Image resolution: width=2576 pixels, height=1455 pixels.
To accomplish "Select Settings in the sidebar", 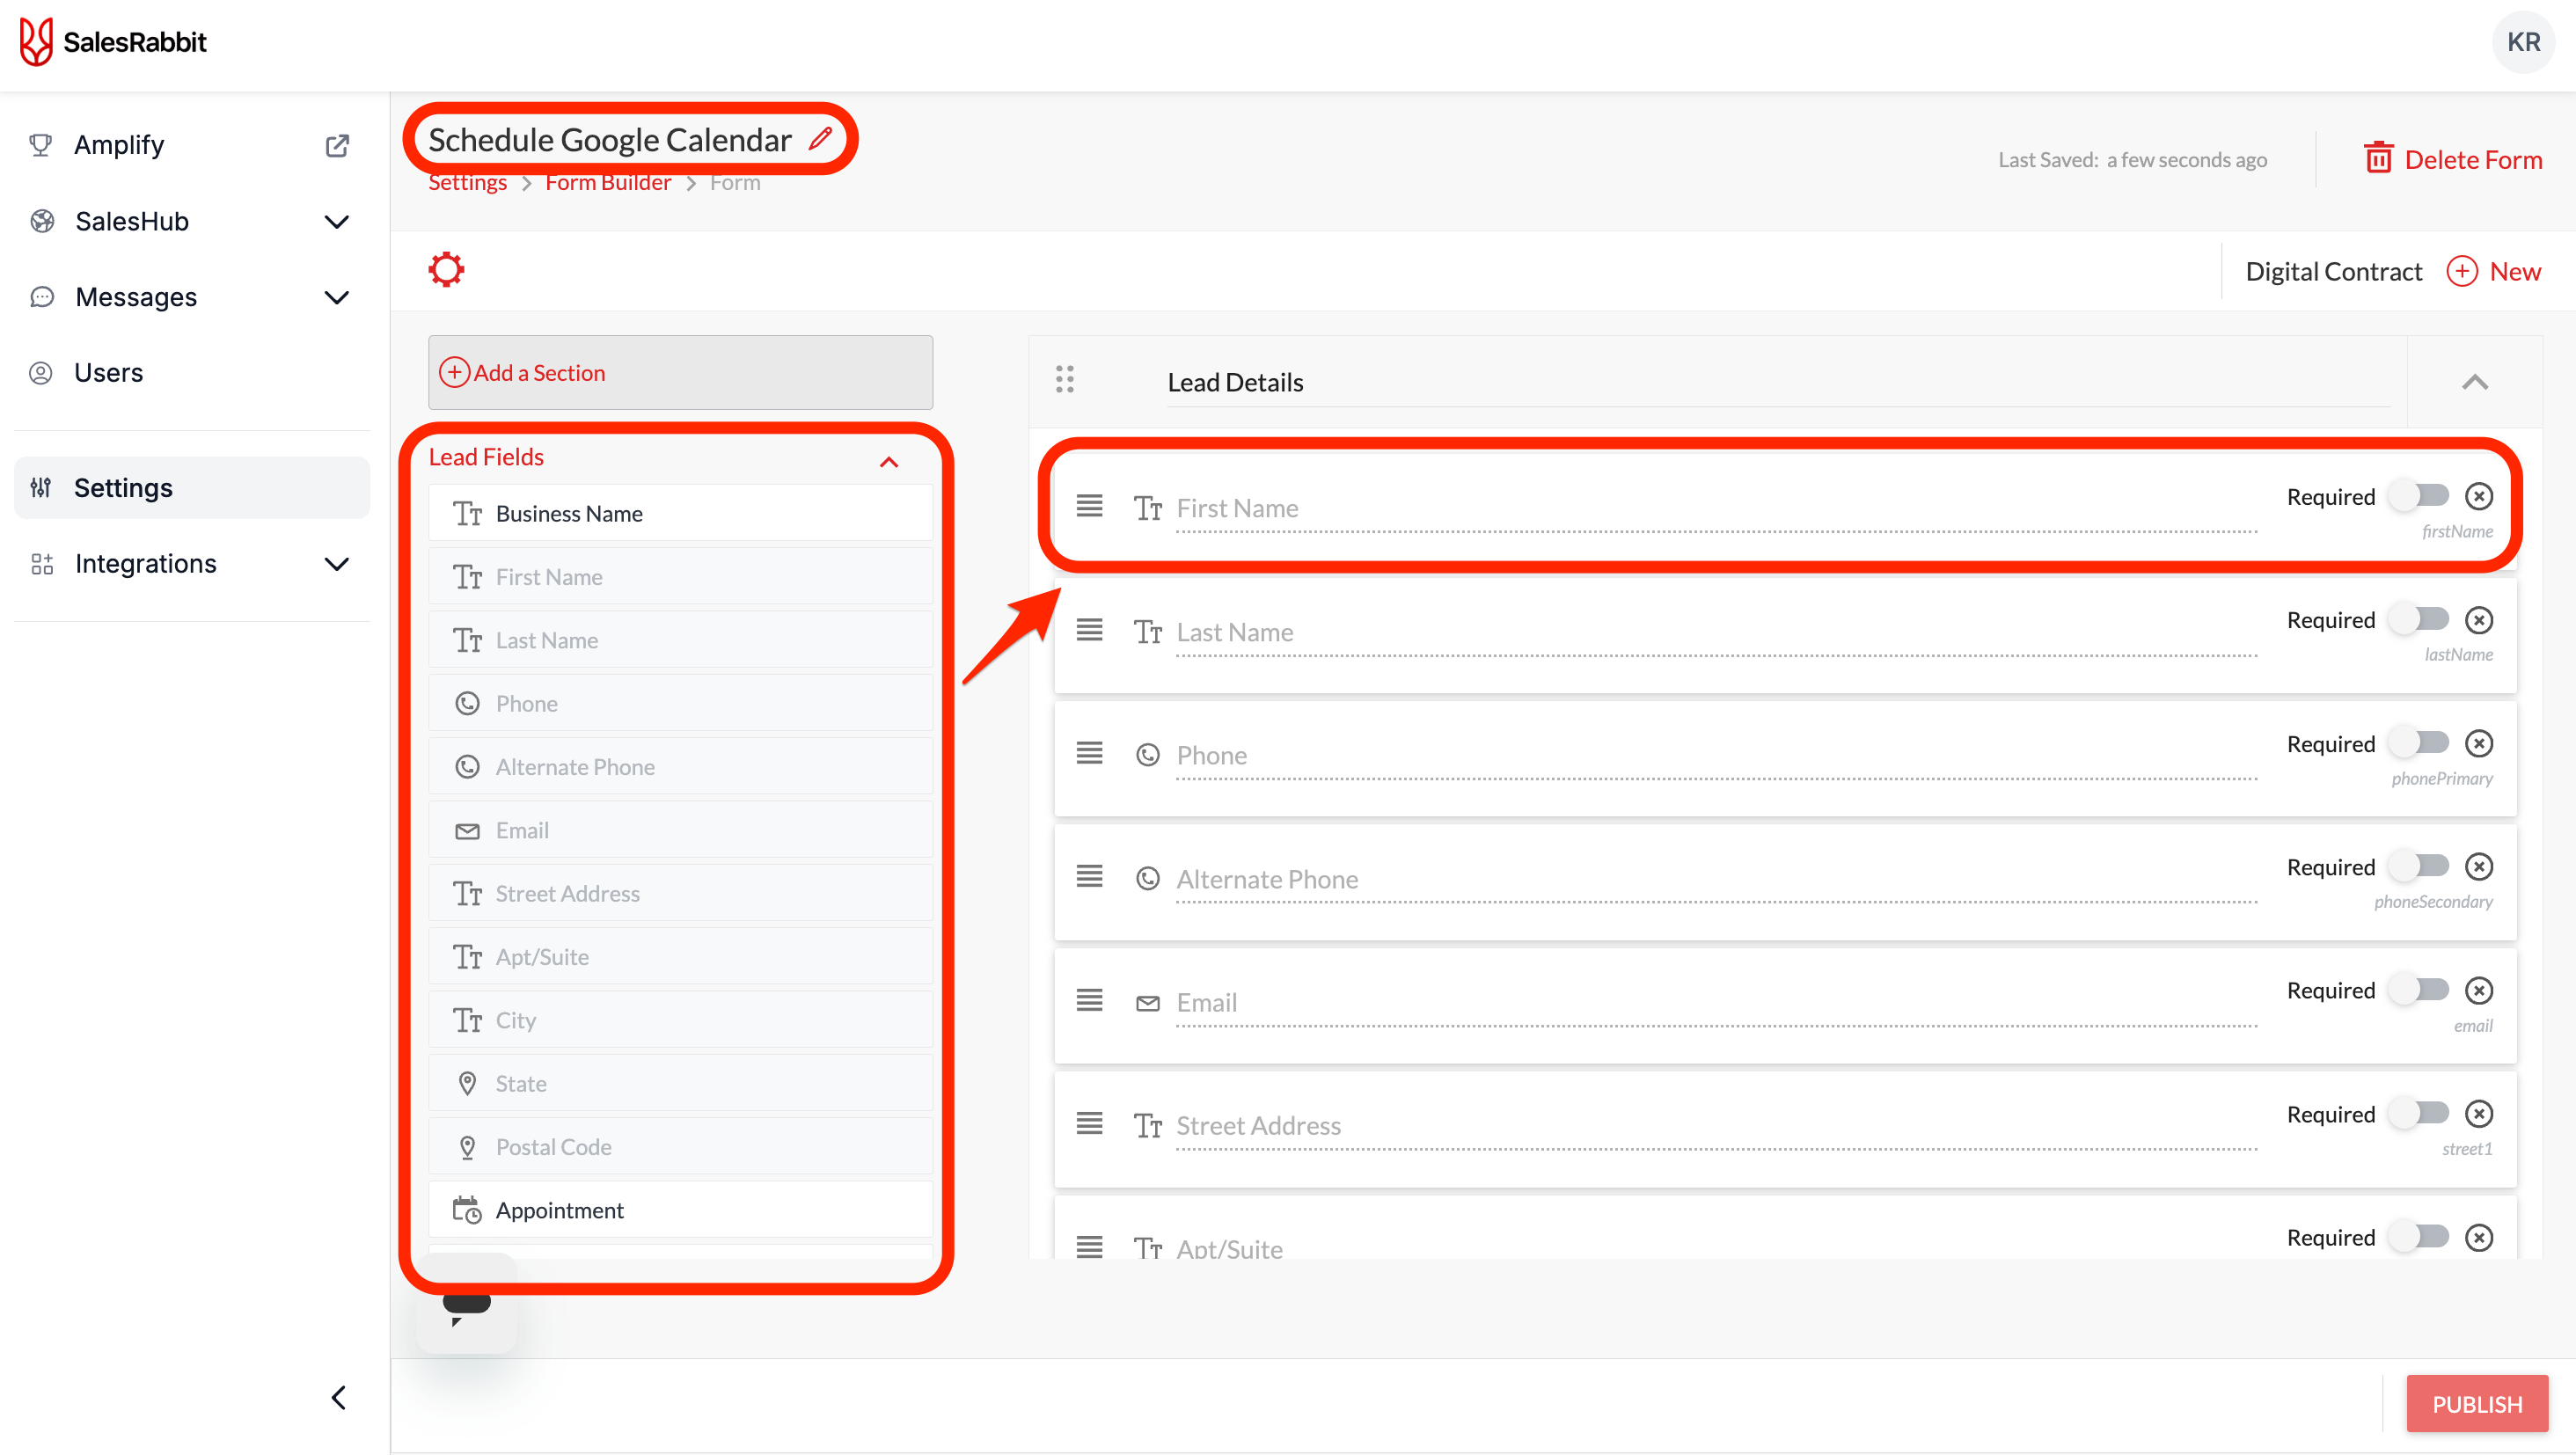I will coord(123,488).
